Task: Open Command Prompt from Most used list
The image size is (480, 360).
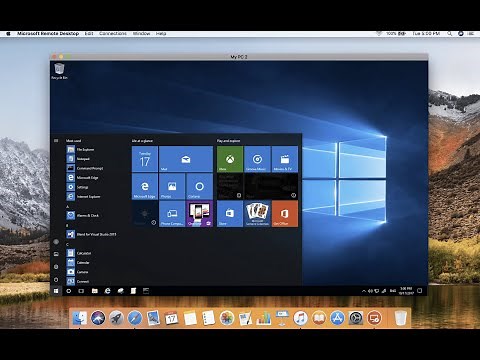Action: tap(85, 168)
